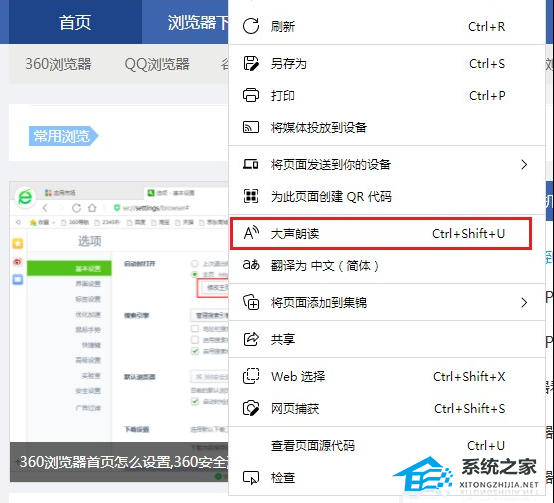Screen dimensions: 554x503
Task: Click the 系统之家 site logo
Action: [466, 474]
